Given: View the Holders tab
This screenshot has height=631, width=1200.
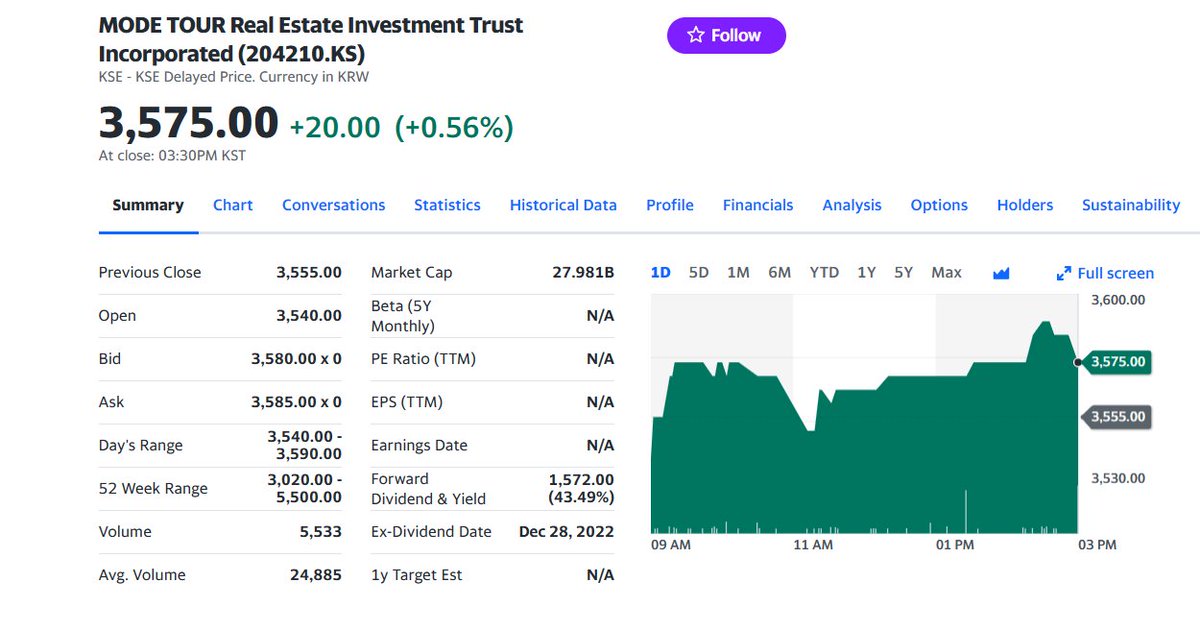Looking at the screenshot, I should (x=1025, y=205).
